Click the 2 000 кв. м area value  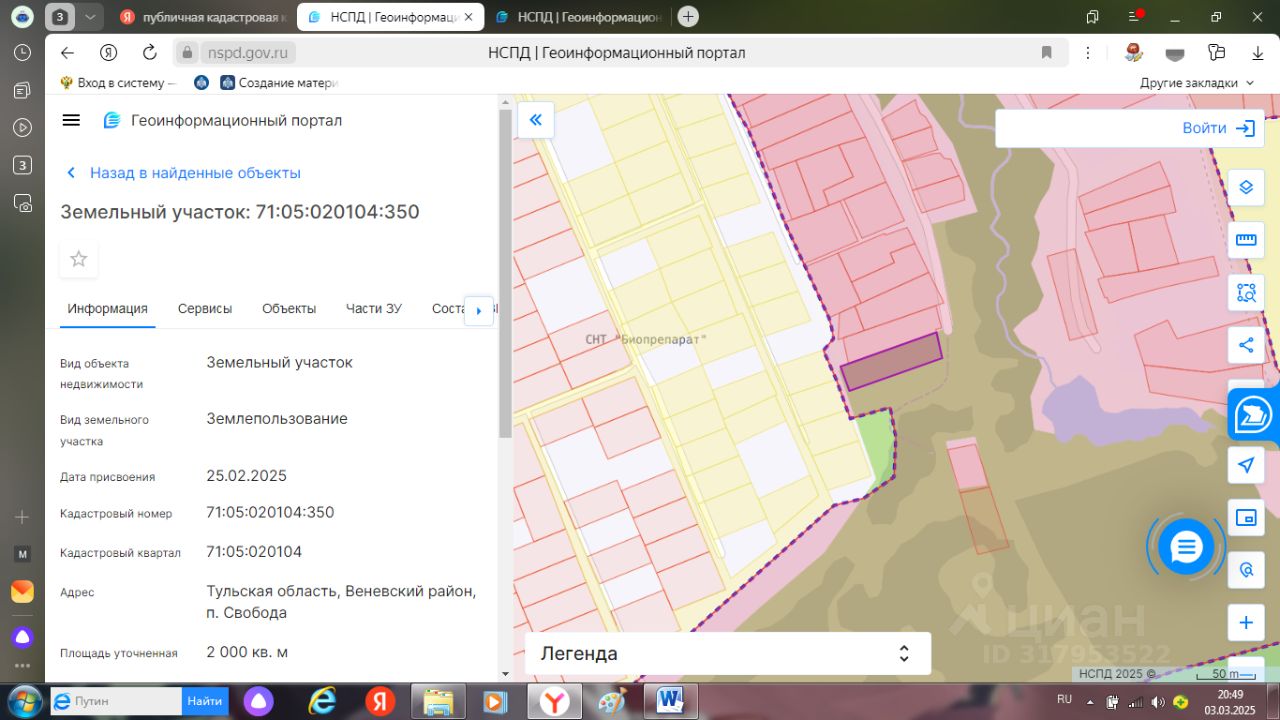247,652
